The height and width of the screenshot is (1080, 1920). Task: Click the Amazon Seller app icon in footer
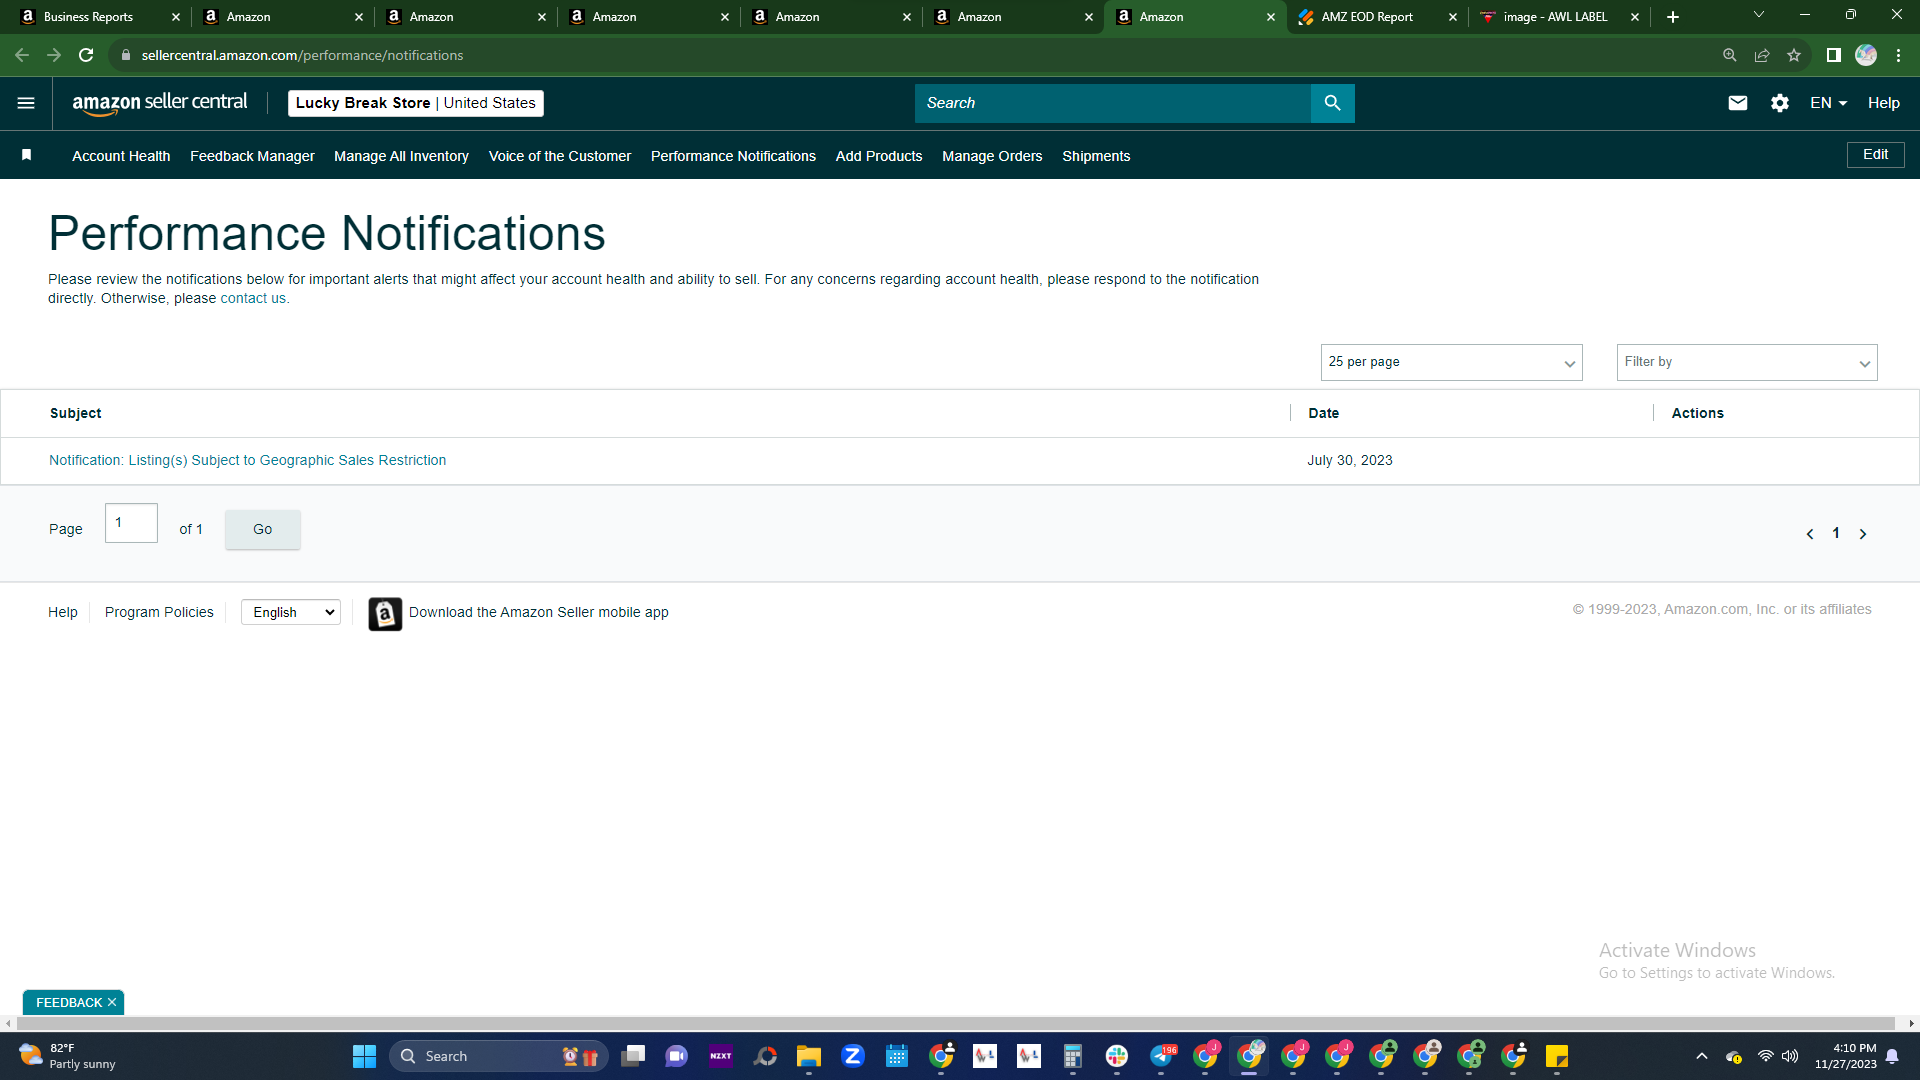click(x=385, y=613)
